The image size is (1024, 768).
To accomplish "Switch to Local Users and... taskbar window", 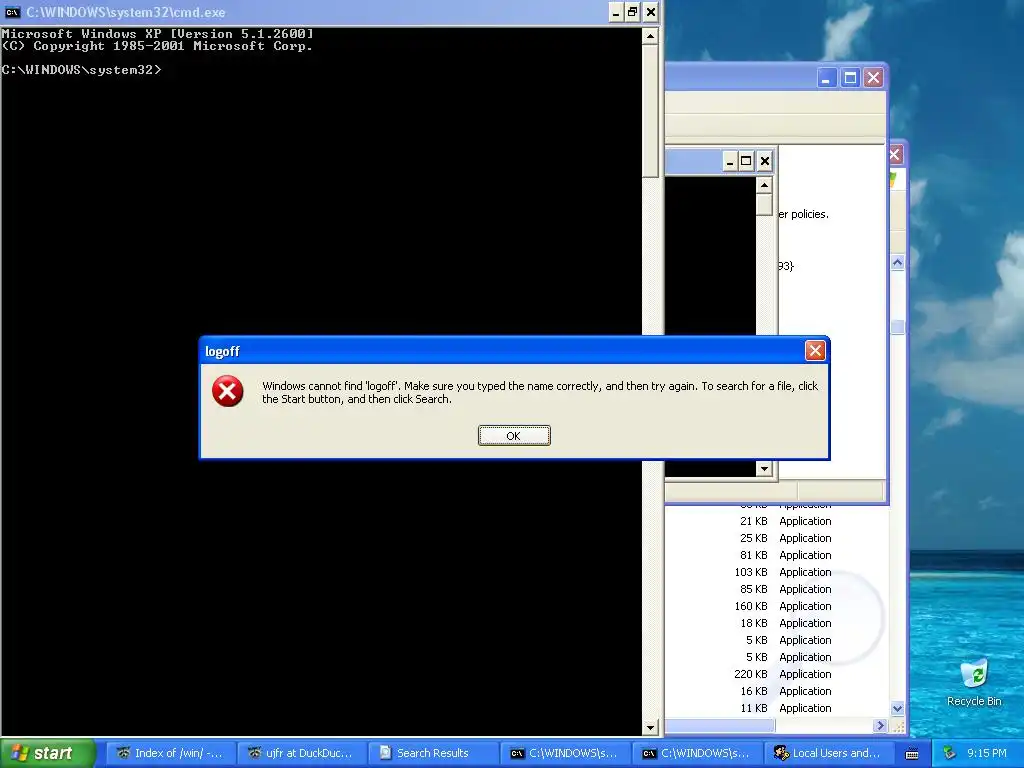I will 827,753.
